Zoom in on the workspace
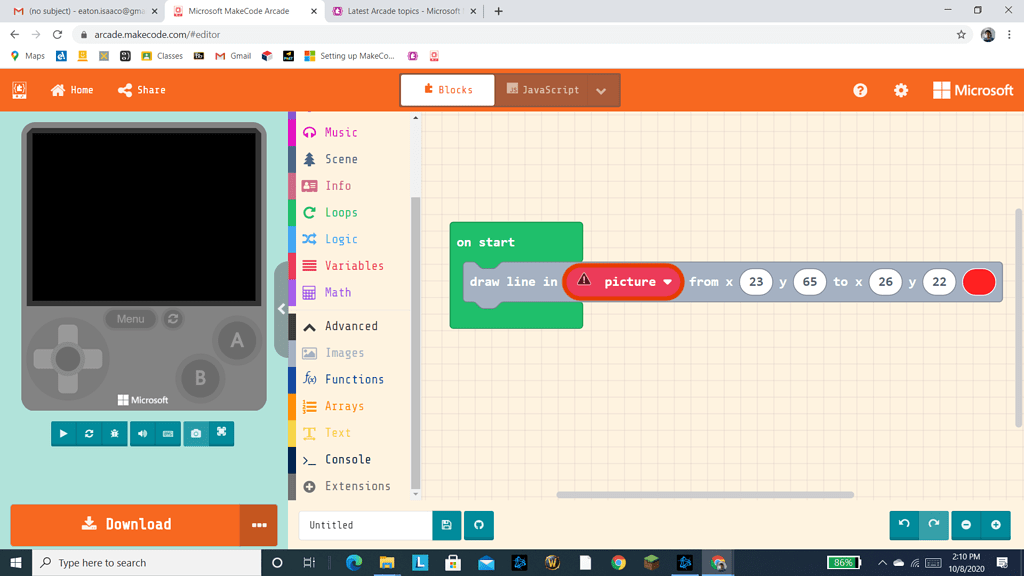The width and height of the screenshot is (1024, 576). click(996, 525)
